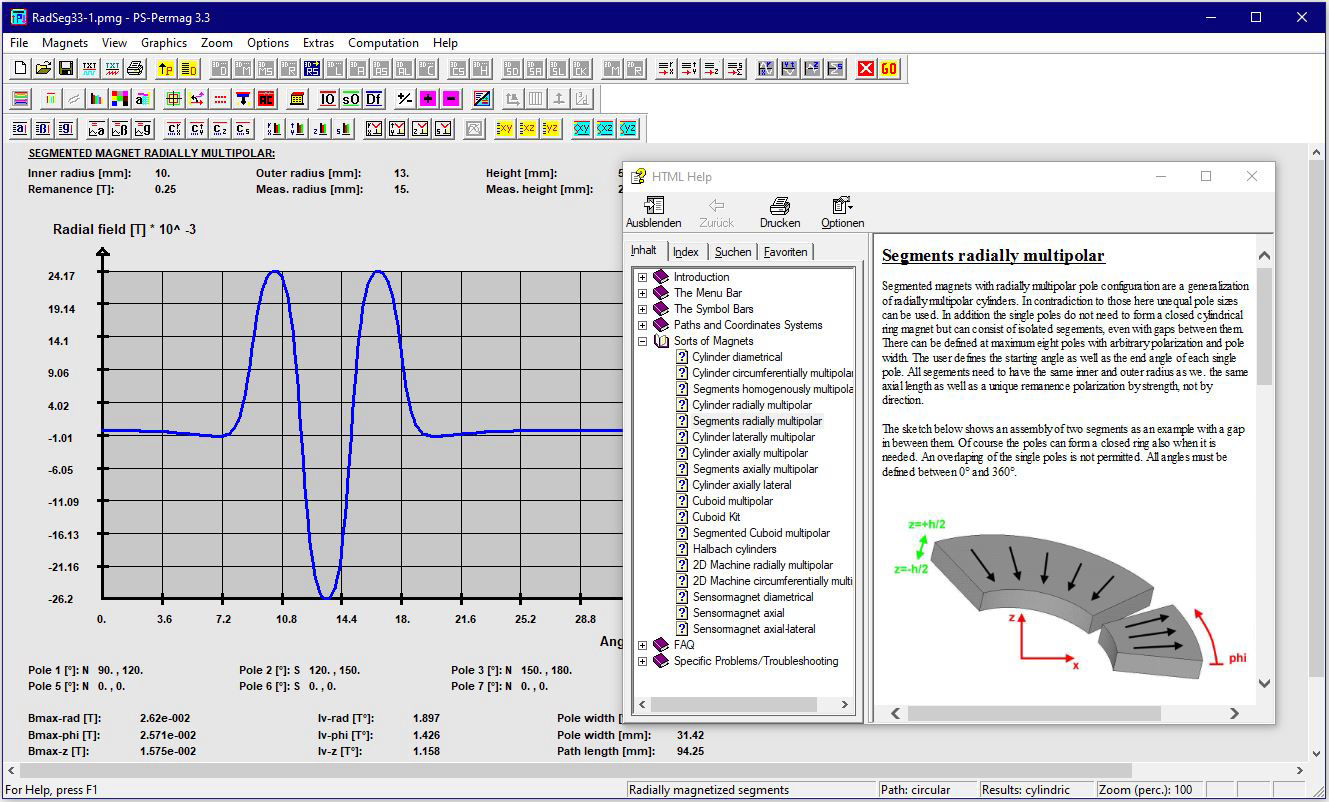This screenshot has height=802, width=1329.
Task: Expand the Introduction help topic
Action: coord(642,277)
